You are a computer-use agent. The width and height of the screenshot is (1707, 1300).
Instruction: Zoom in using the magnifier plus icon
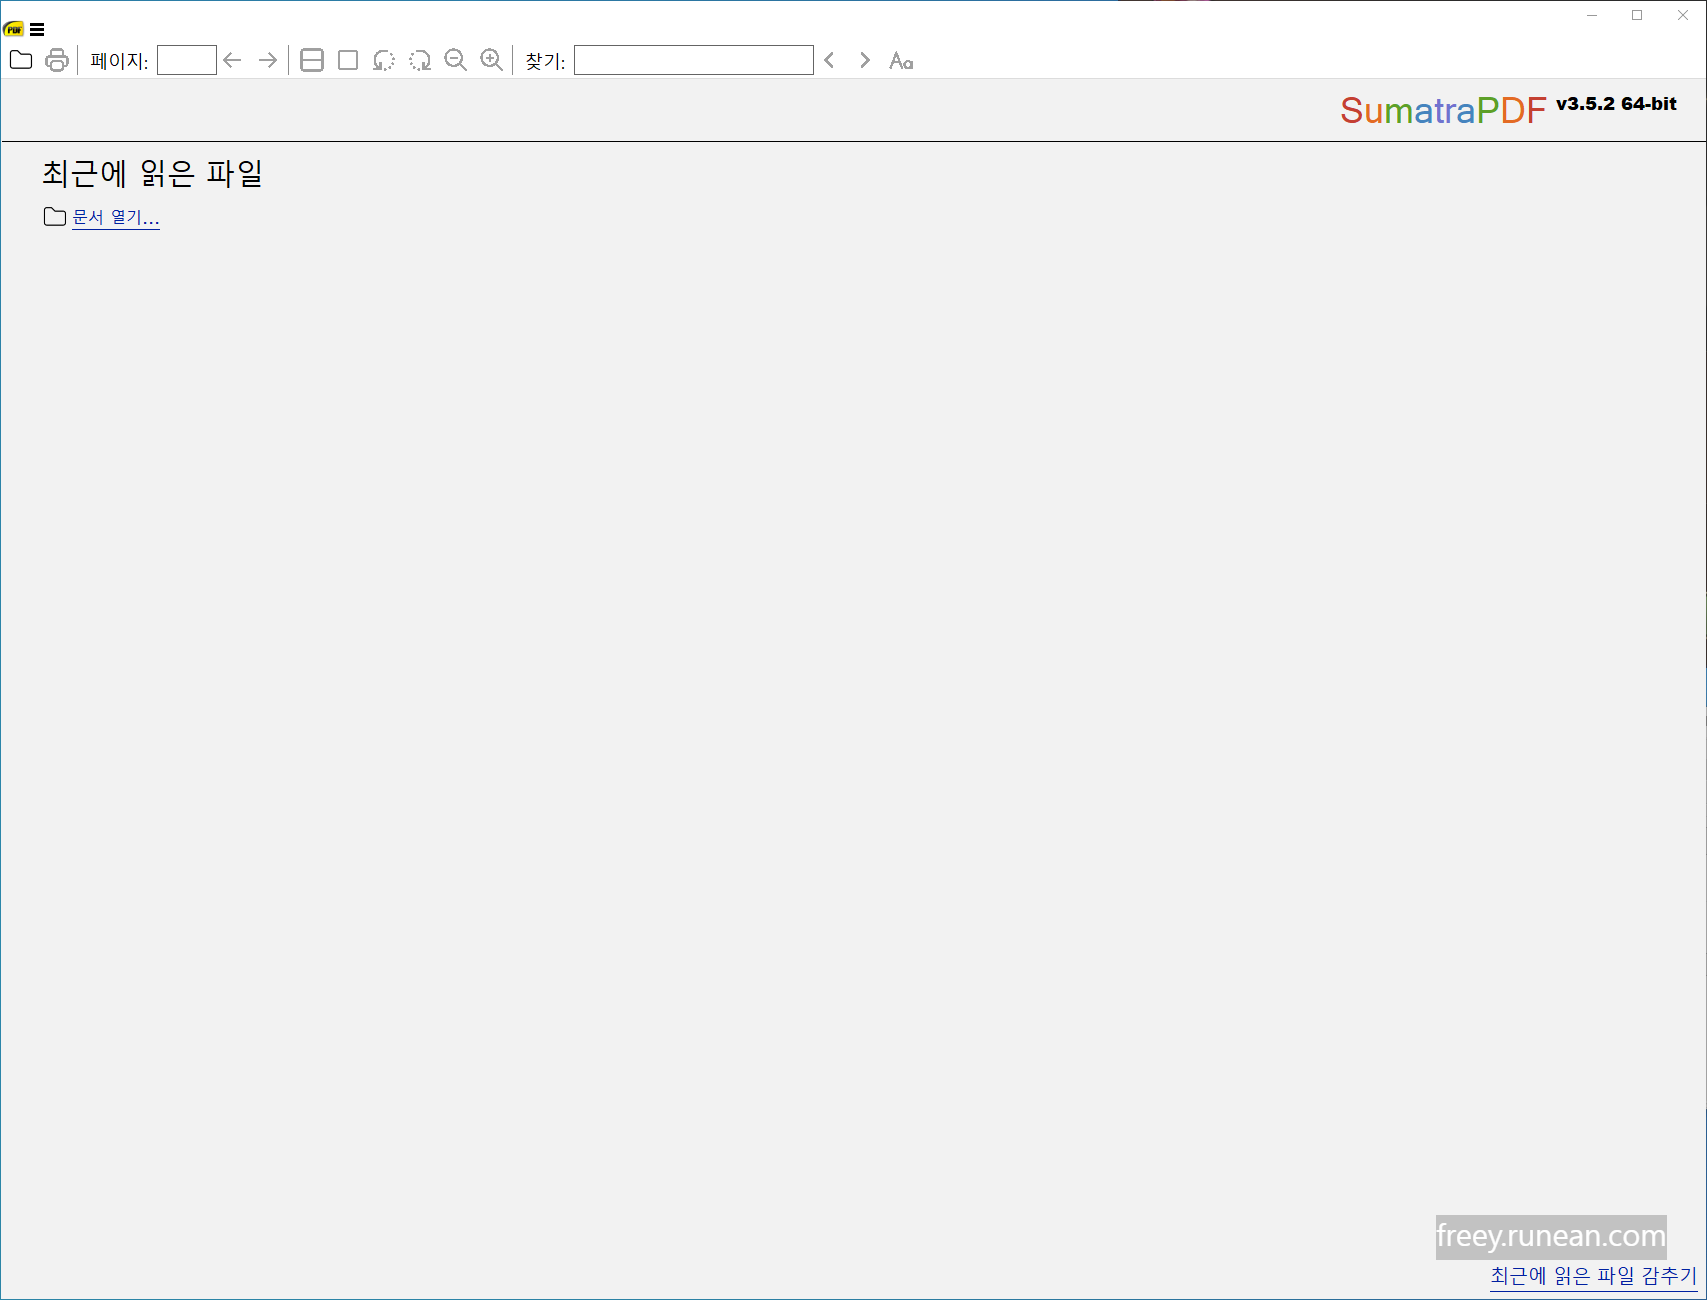[491, 60]
